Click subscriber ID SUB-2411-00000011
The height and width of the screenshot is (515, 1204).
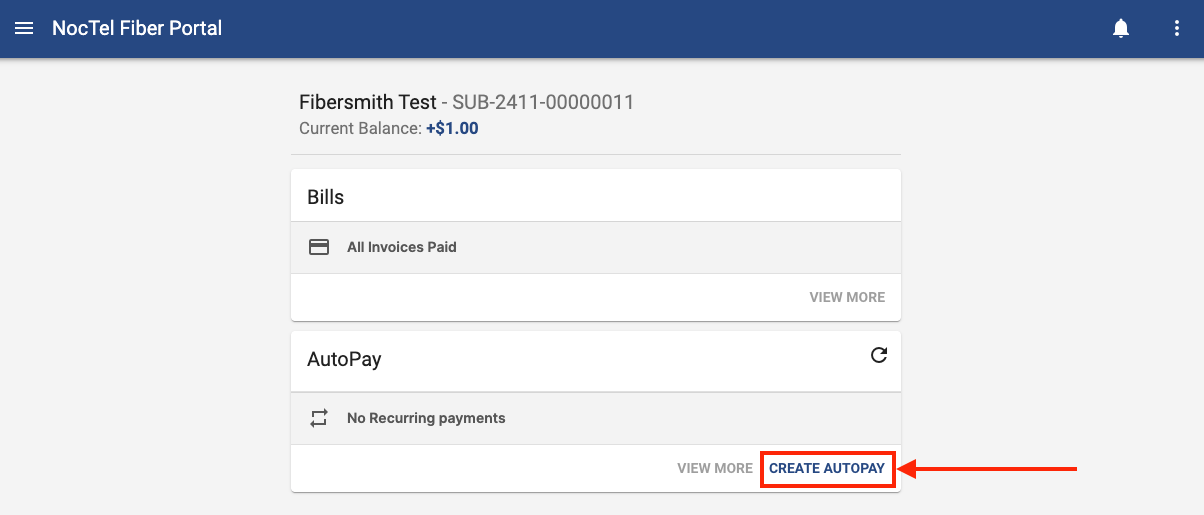(x=543, y=102)
